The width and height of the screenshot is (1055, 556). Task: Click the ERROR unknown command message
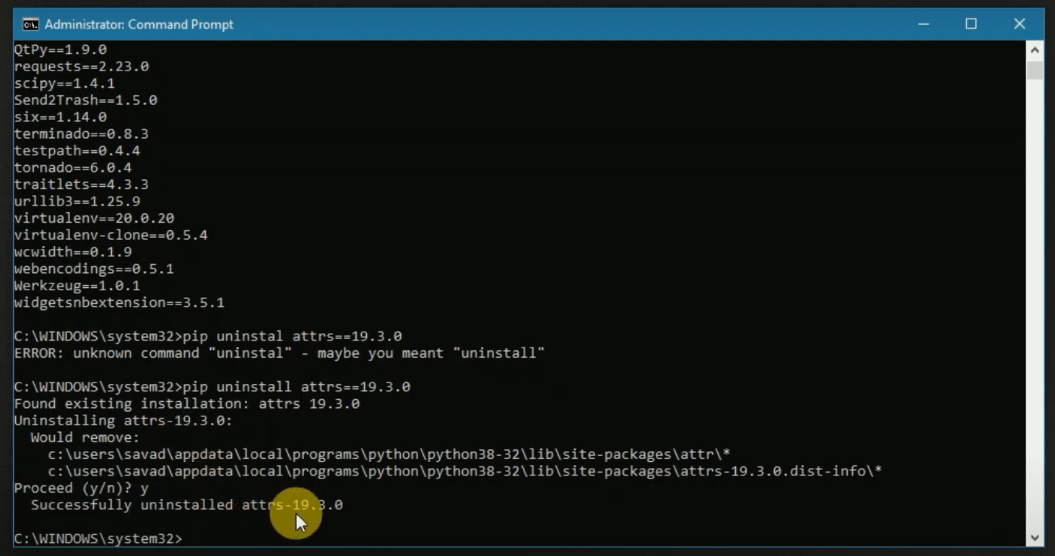point(279,353)
